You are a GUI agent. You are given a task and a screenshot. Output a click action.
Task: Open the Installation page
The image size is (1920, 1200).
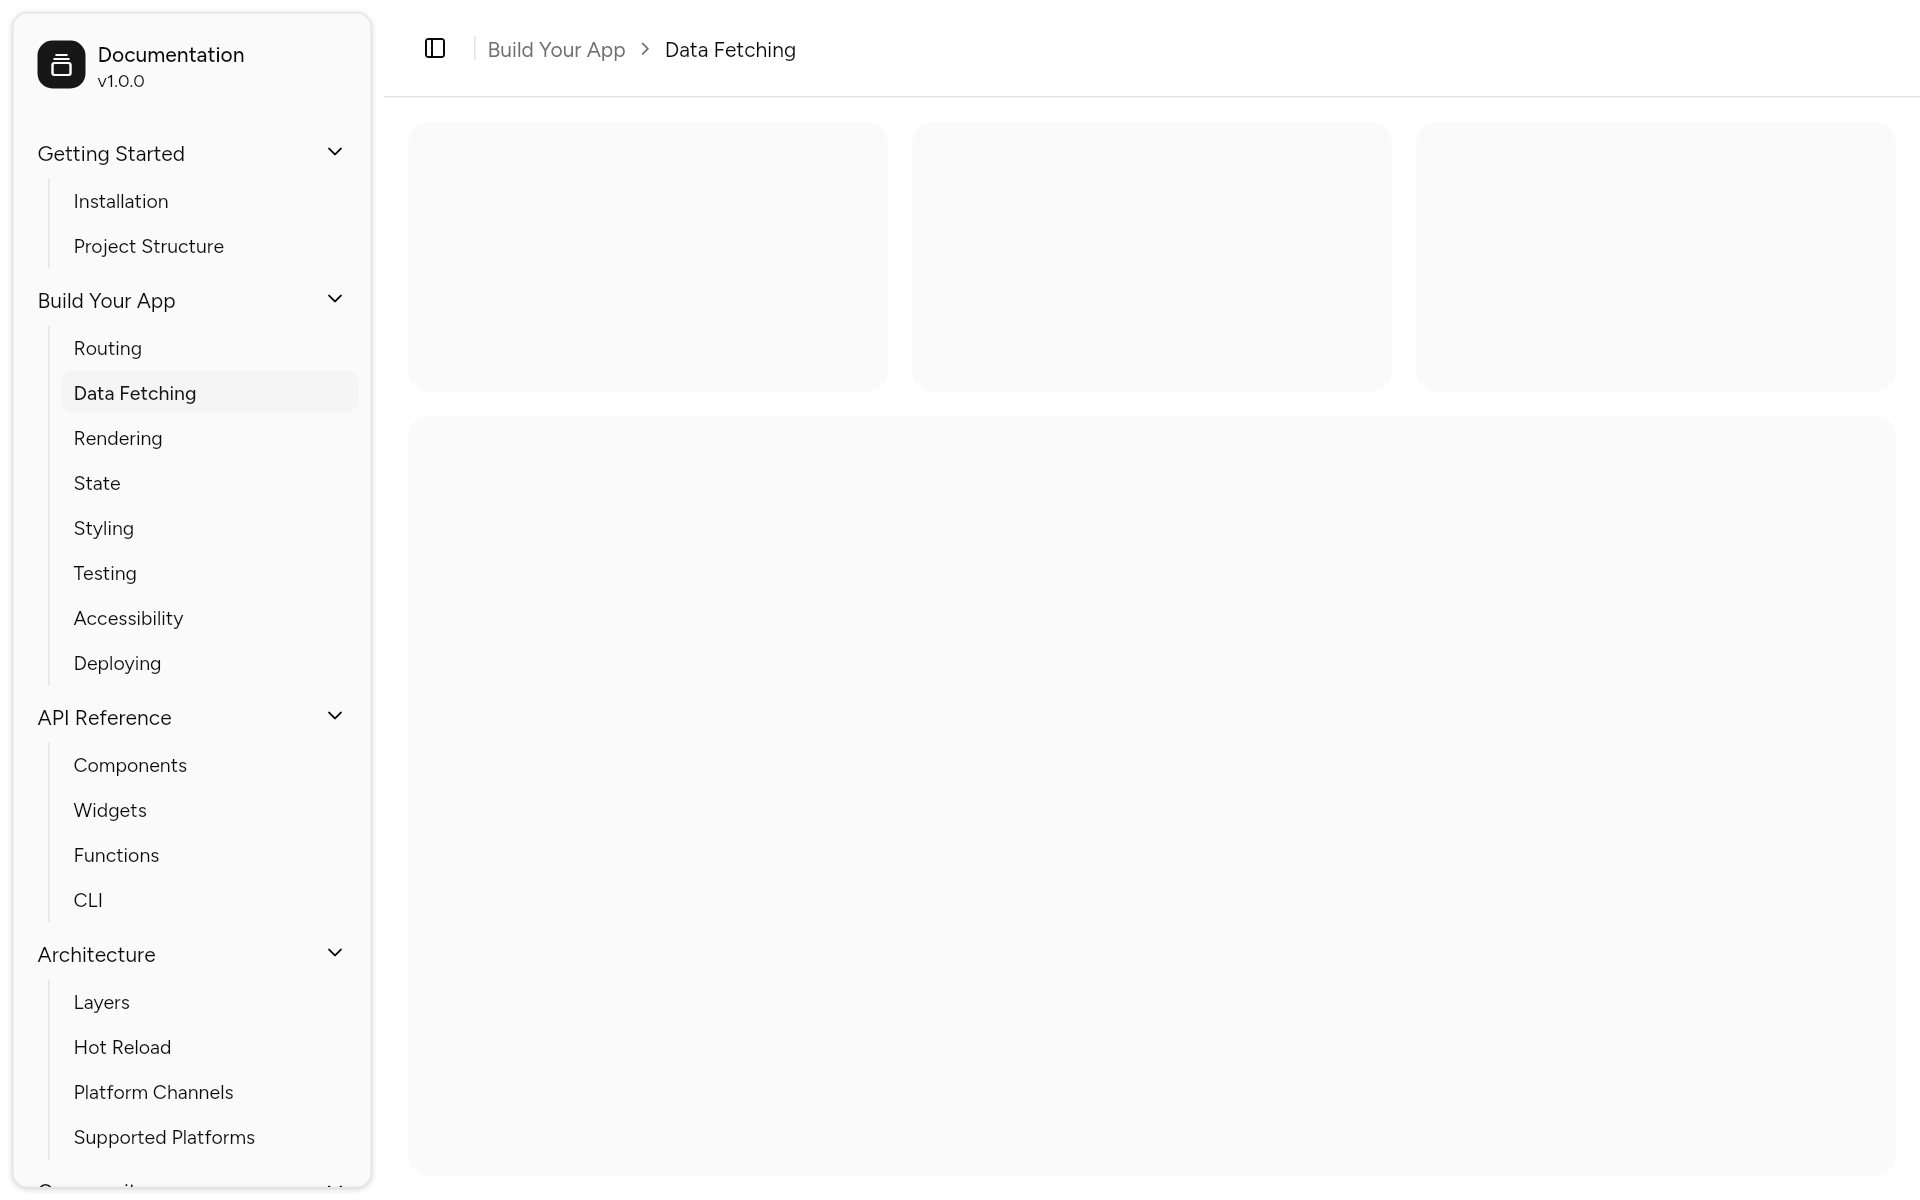(x=209, y=201)
